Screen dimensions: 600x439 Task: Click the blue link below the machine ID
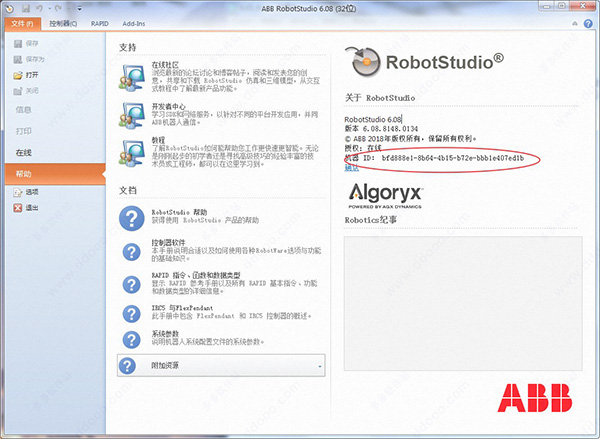point(352,168)
